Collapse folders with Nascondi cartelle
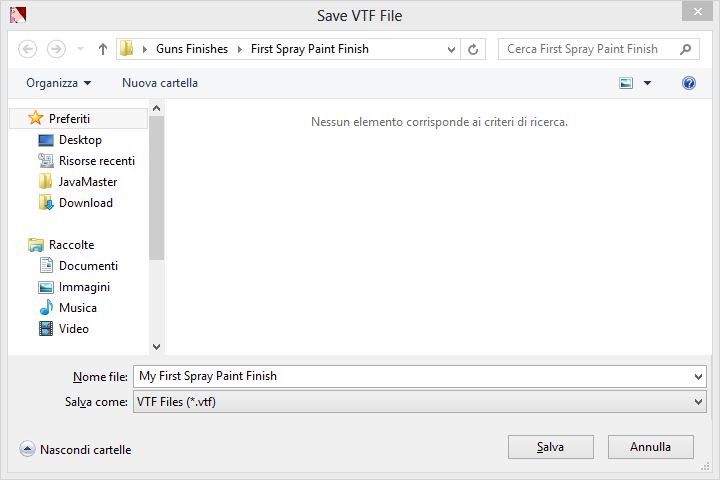This screenshot has width=720, height=480. point(76,450)
